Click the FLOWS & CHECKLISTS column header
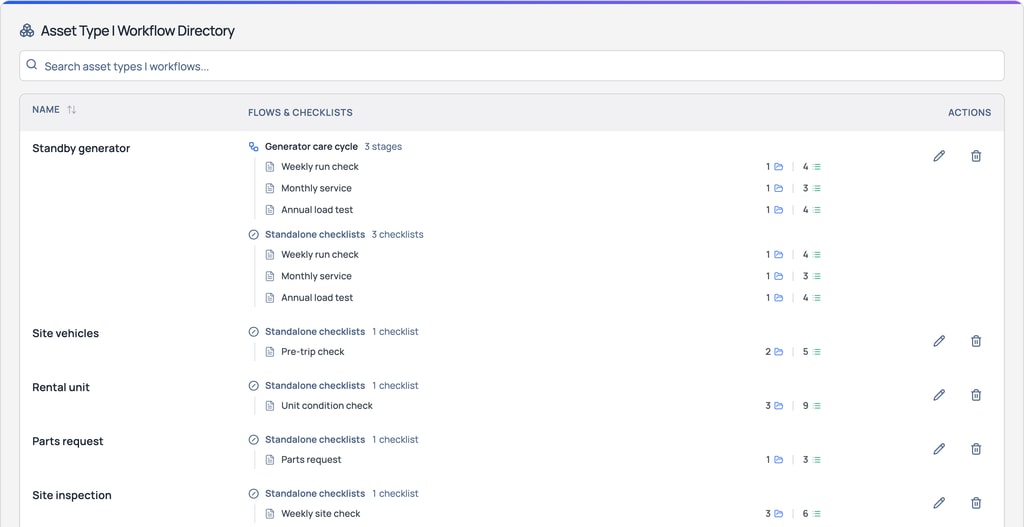The image size is (1024, 527). pos(300,112)
